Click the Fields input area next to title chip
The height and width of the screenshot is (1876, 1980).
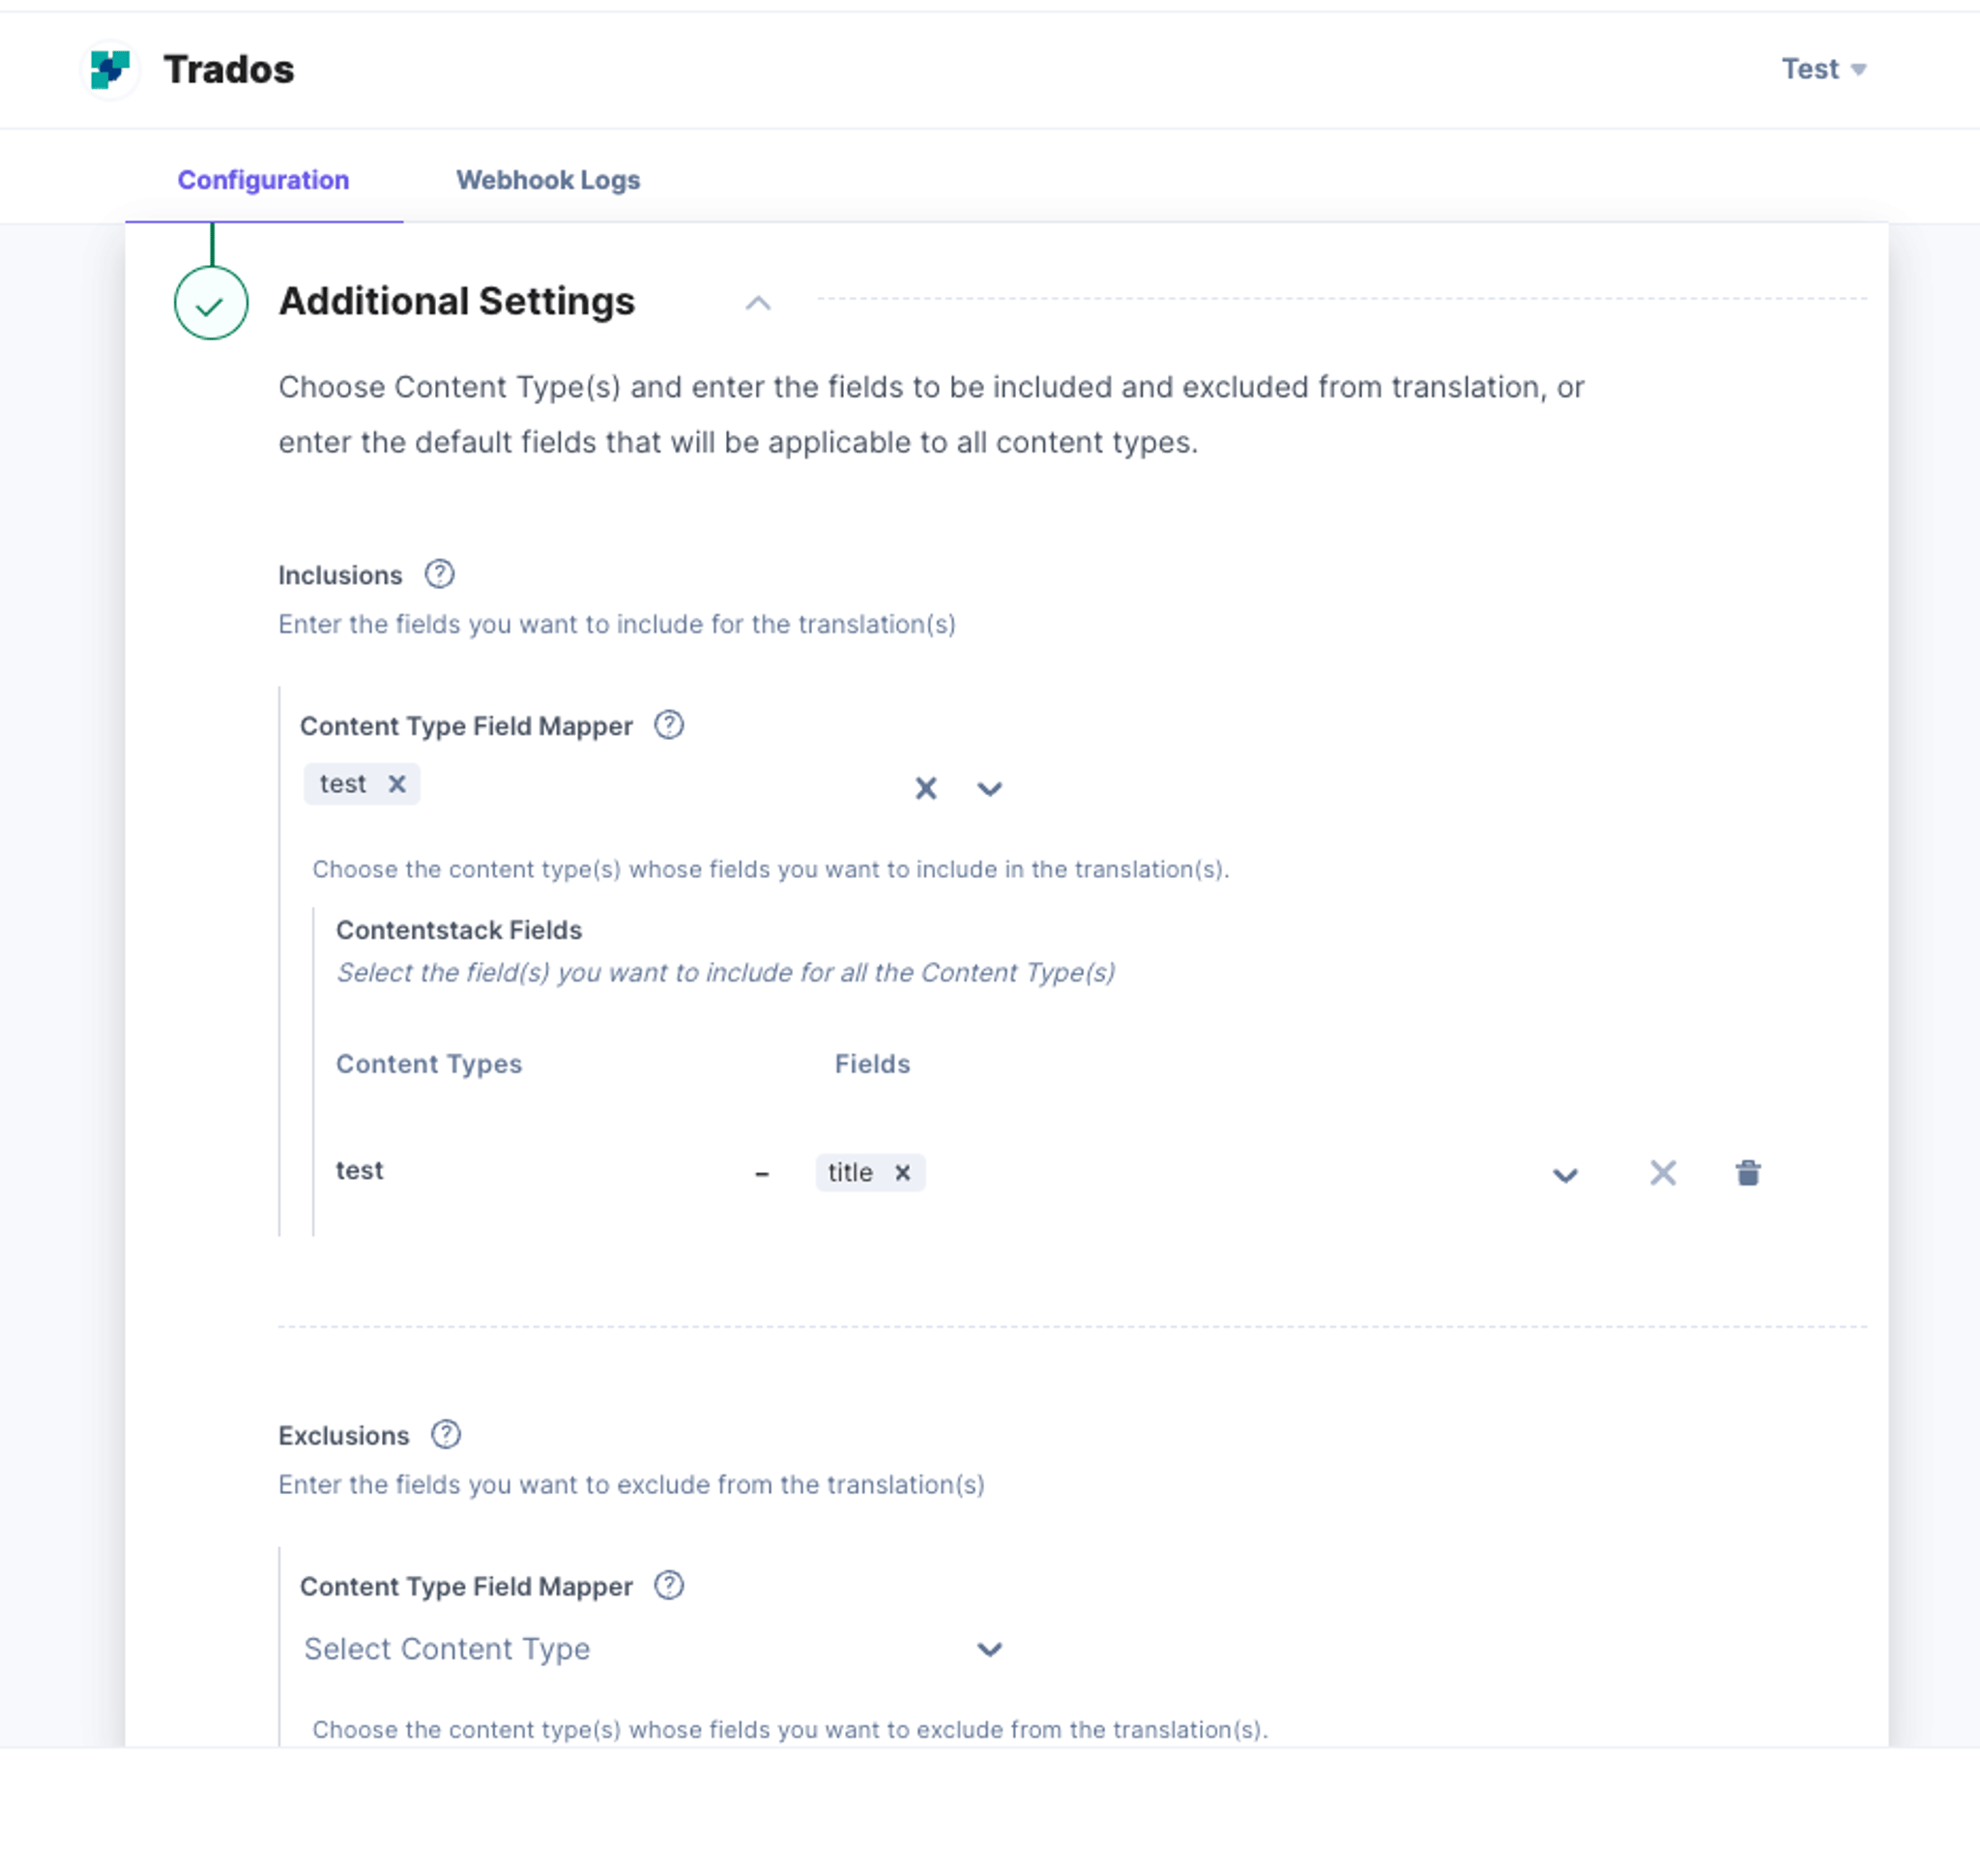pos(1230,1172)
